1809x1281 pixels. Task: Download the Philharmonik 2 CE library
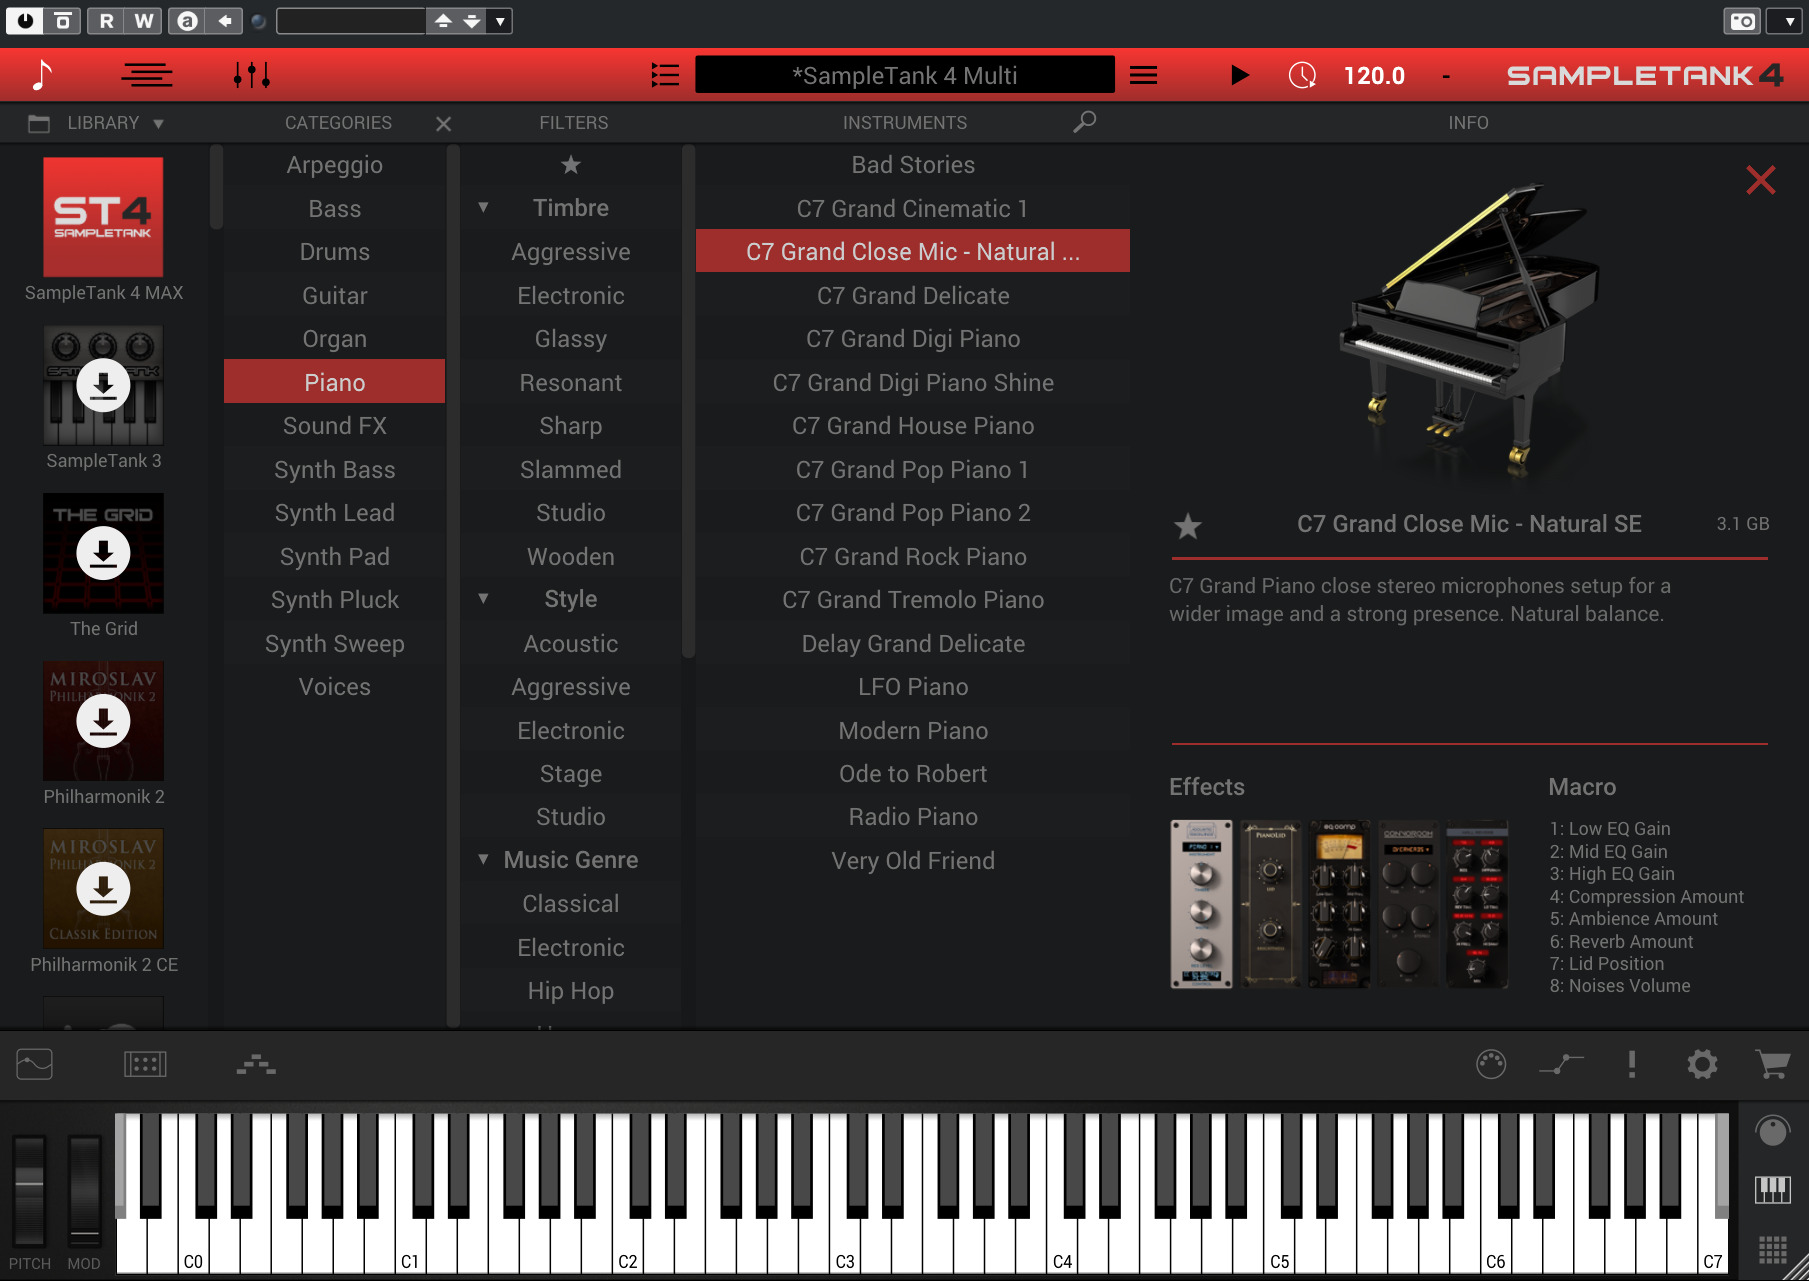click(x=103, y=889)
